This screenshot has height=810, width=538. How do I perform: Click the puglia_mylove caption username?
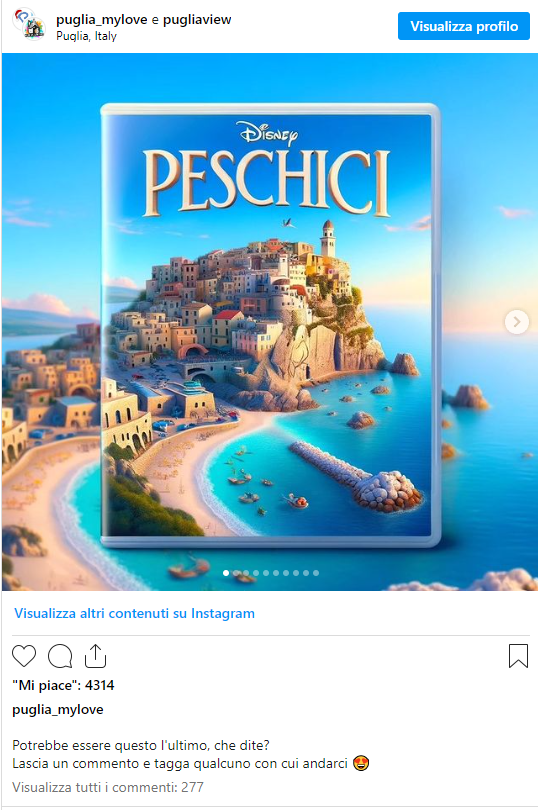click(57, 710)
